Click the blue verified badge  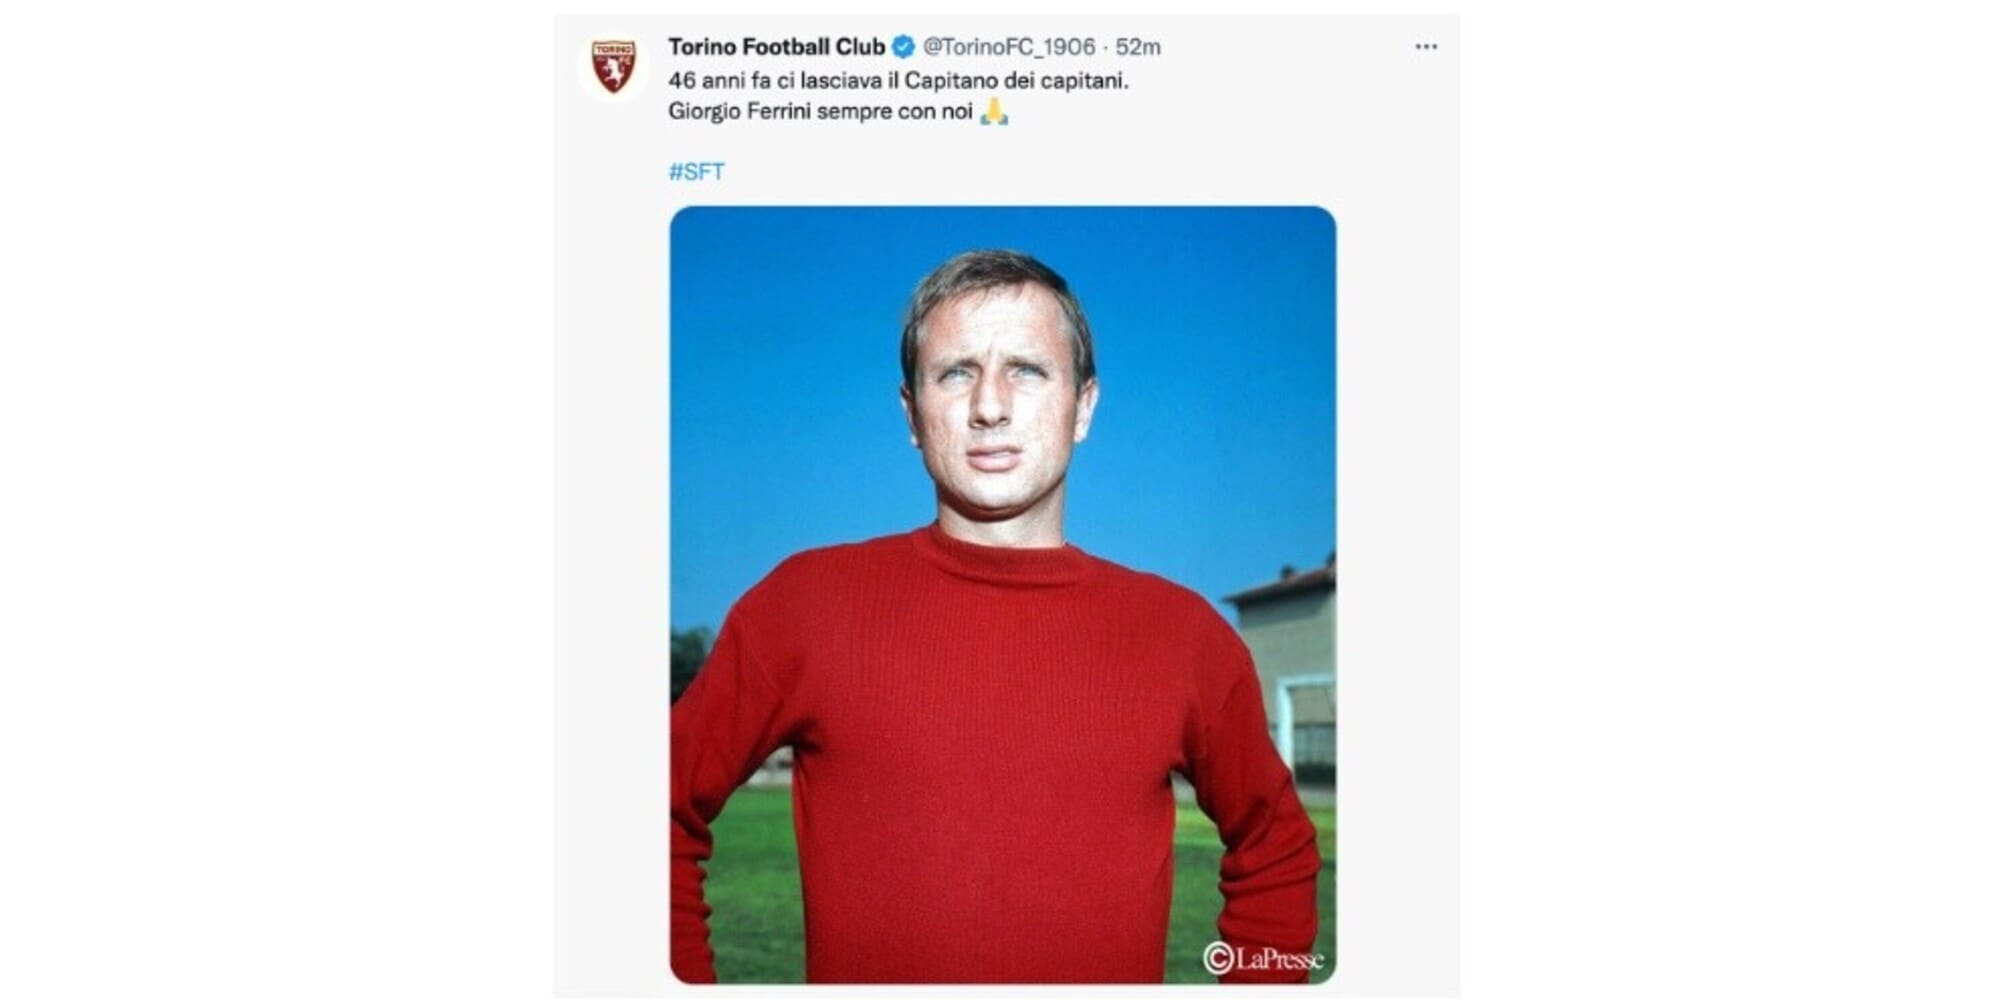pos(903,47)
